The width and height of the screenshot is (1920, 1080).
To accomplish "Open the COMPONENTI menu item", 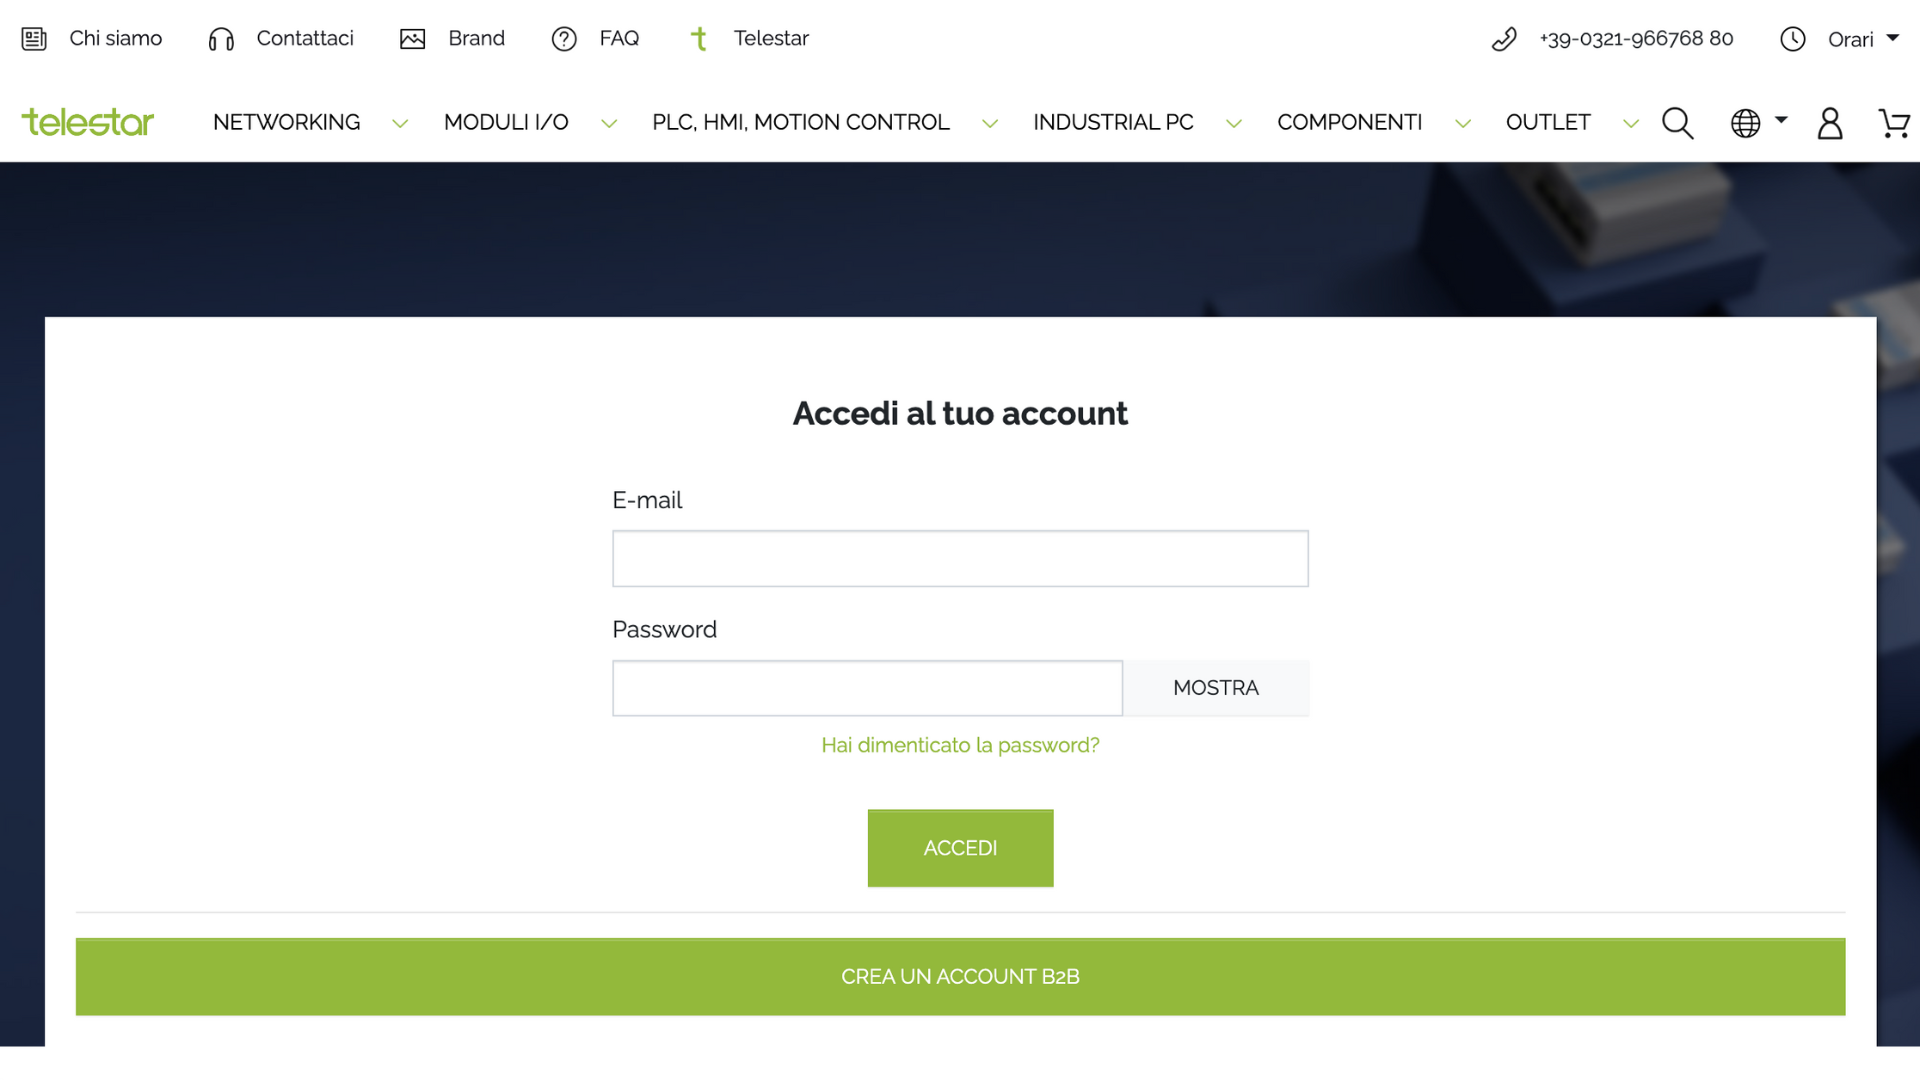I will pyautogui.click(x=1350, y=122).
